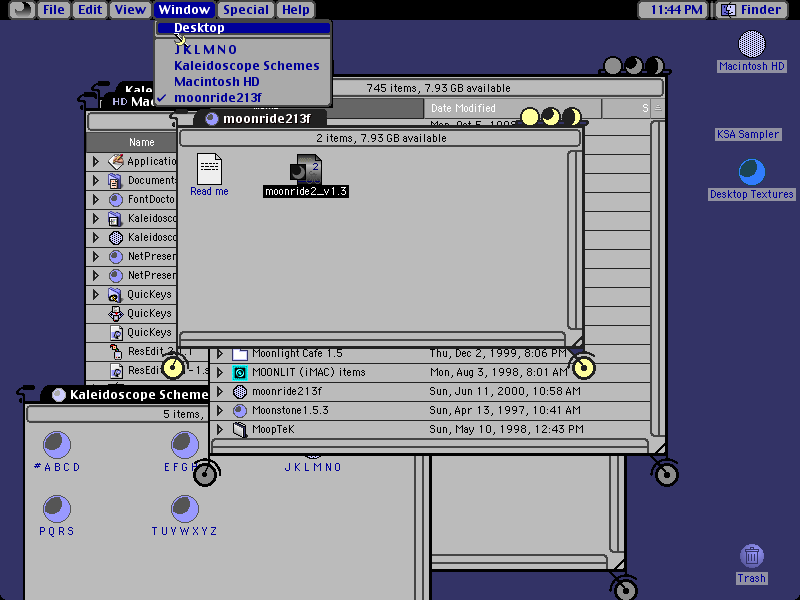Expand the Moonstone1.5.3 row
This screenshot has width=800, height=600.
tap(220, 410)
